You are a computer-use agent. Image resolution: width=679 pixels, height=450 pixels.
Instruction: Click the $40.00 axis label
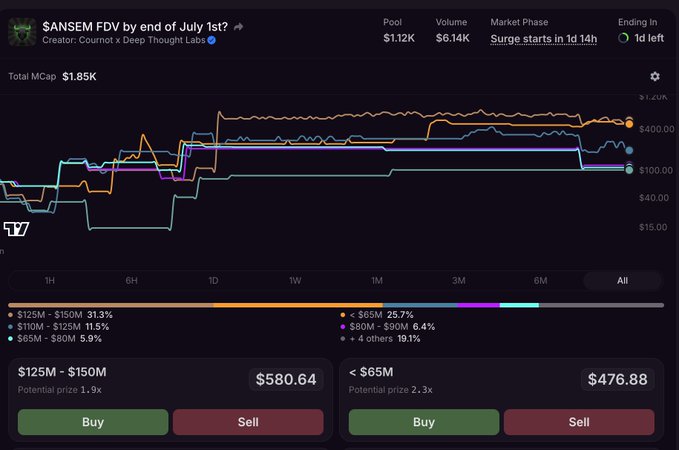click(x=654, y=198)
